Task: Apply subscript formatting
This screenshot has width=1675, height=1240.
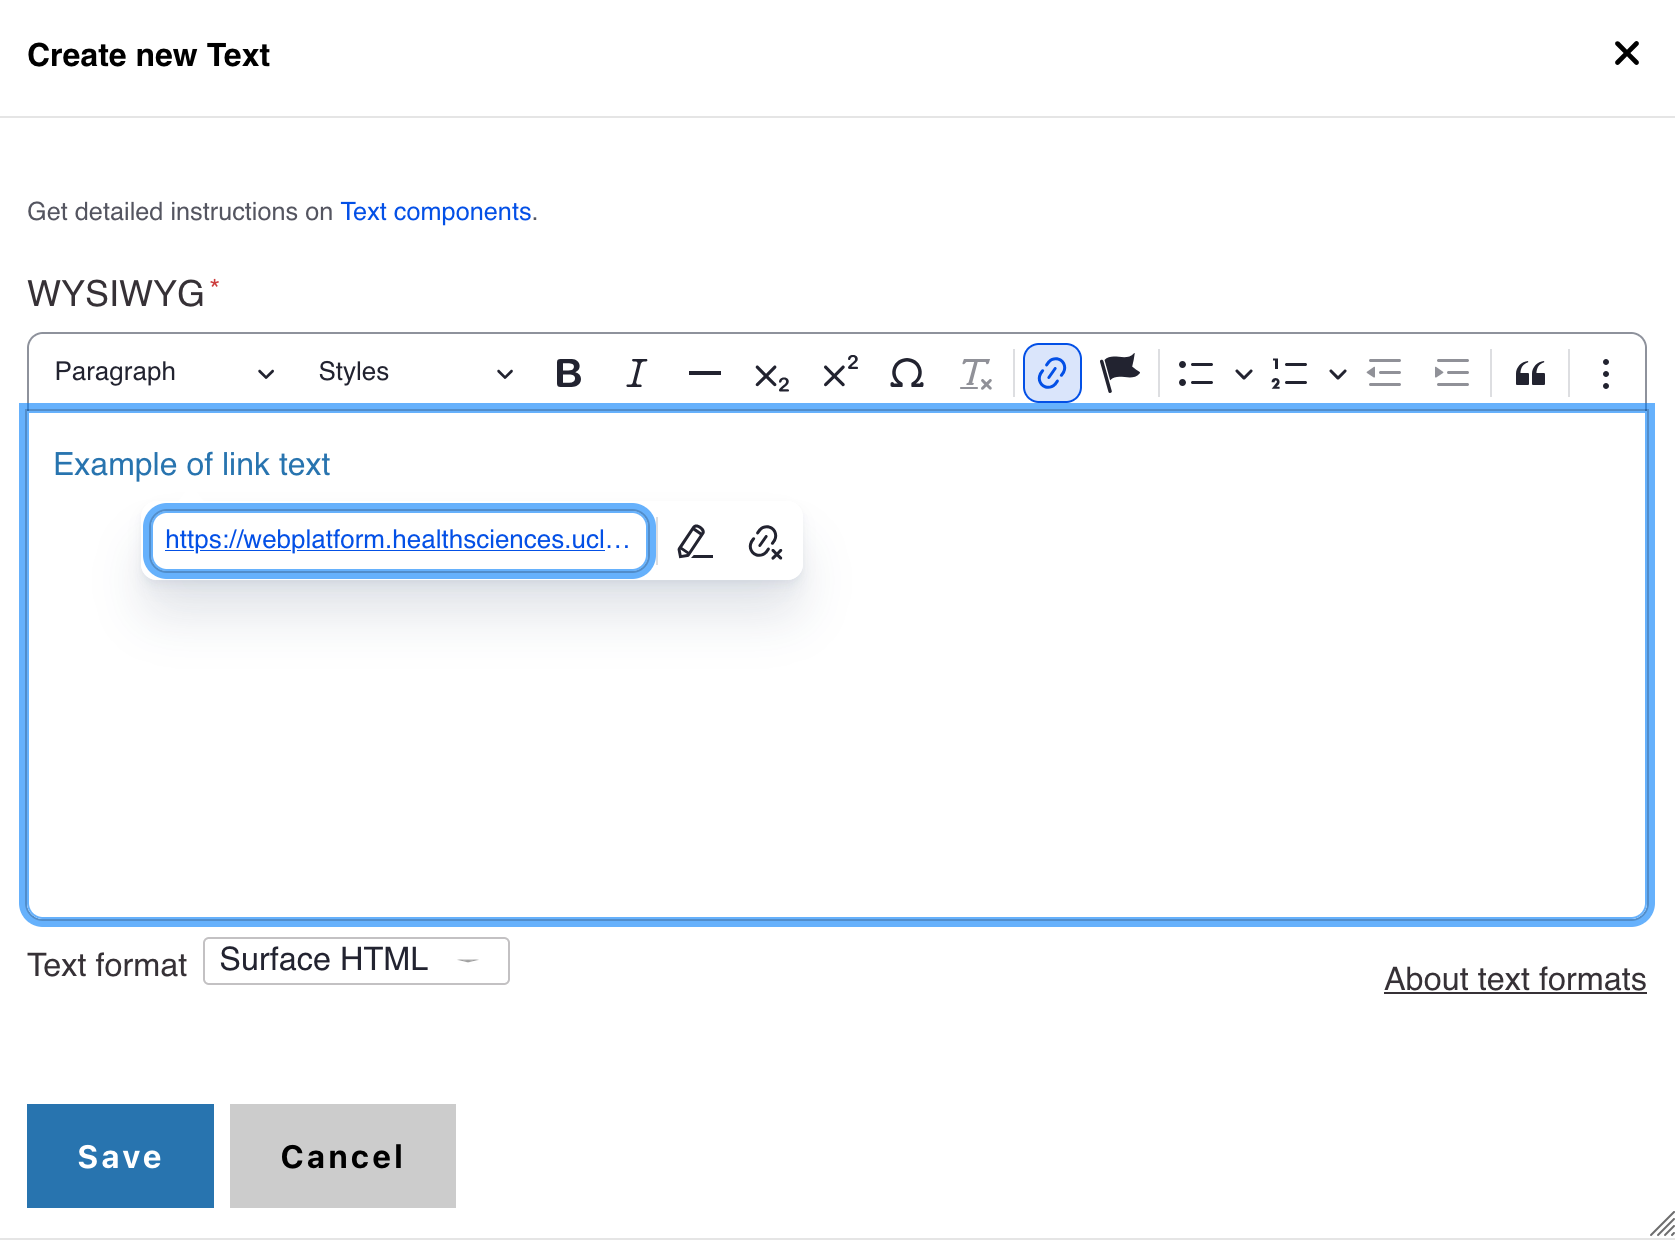Action: click(x=771, y=375)
